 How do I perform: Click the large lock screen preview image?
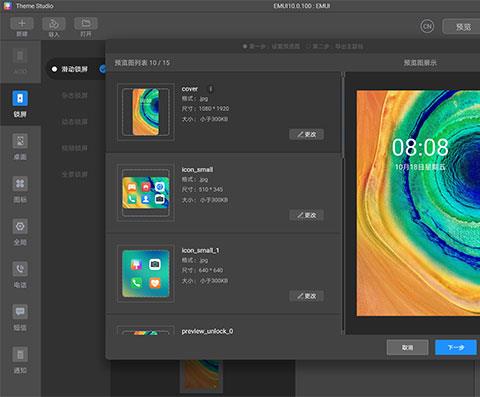418,203
